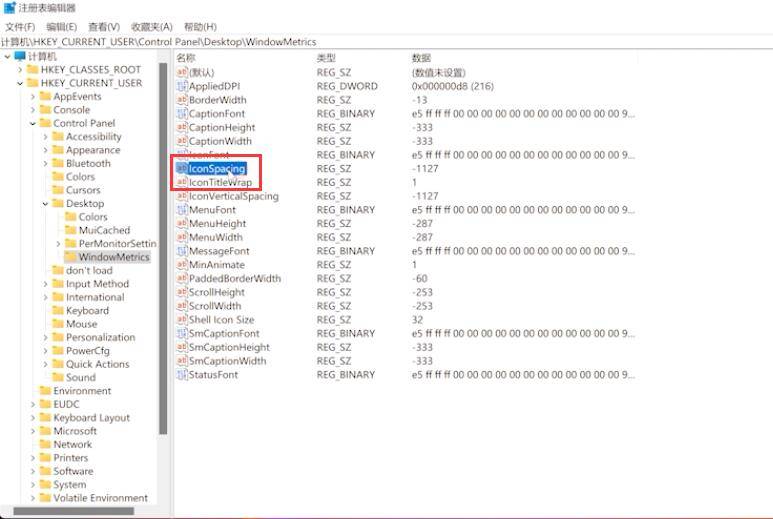Click the BorderWidth string value icon
Image resolution: width=773 pixels, height=519 pixels.
(x=182, y=100)
